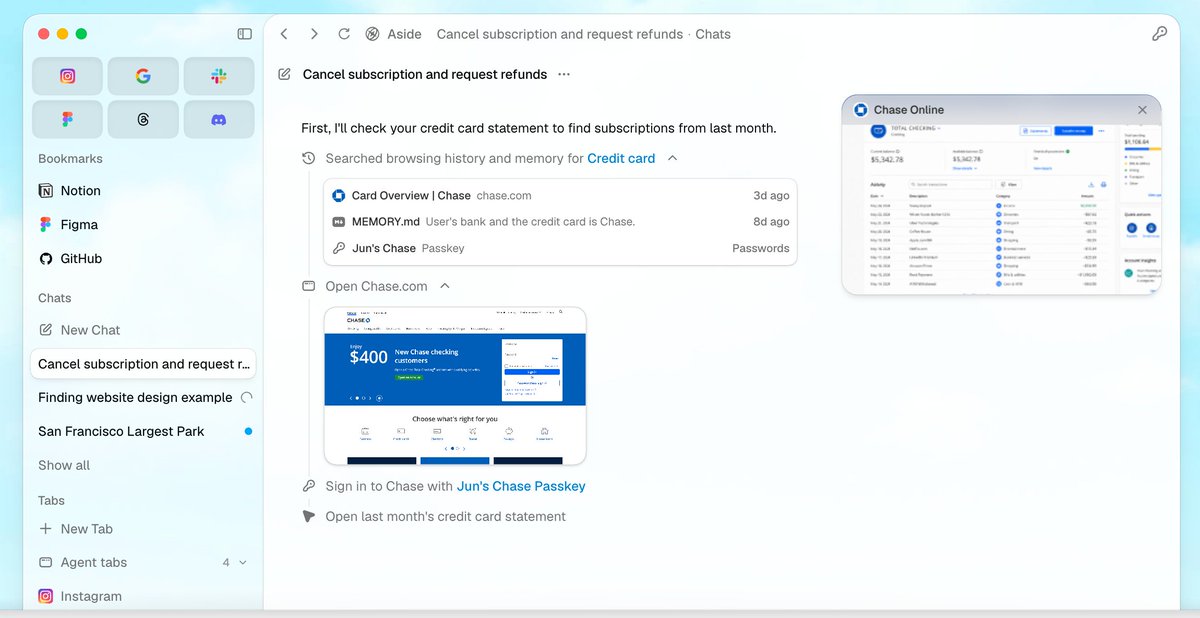The width and height of the screenshot is (1200, 618).
Task: Open passwords via the key icon
Action: pos(1159,34)
